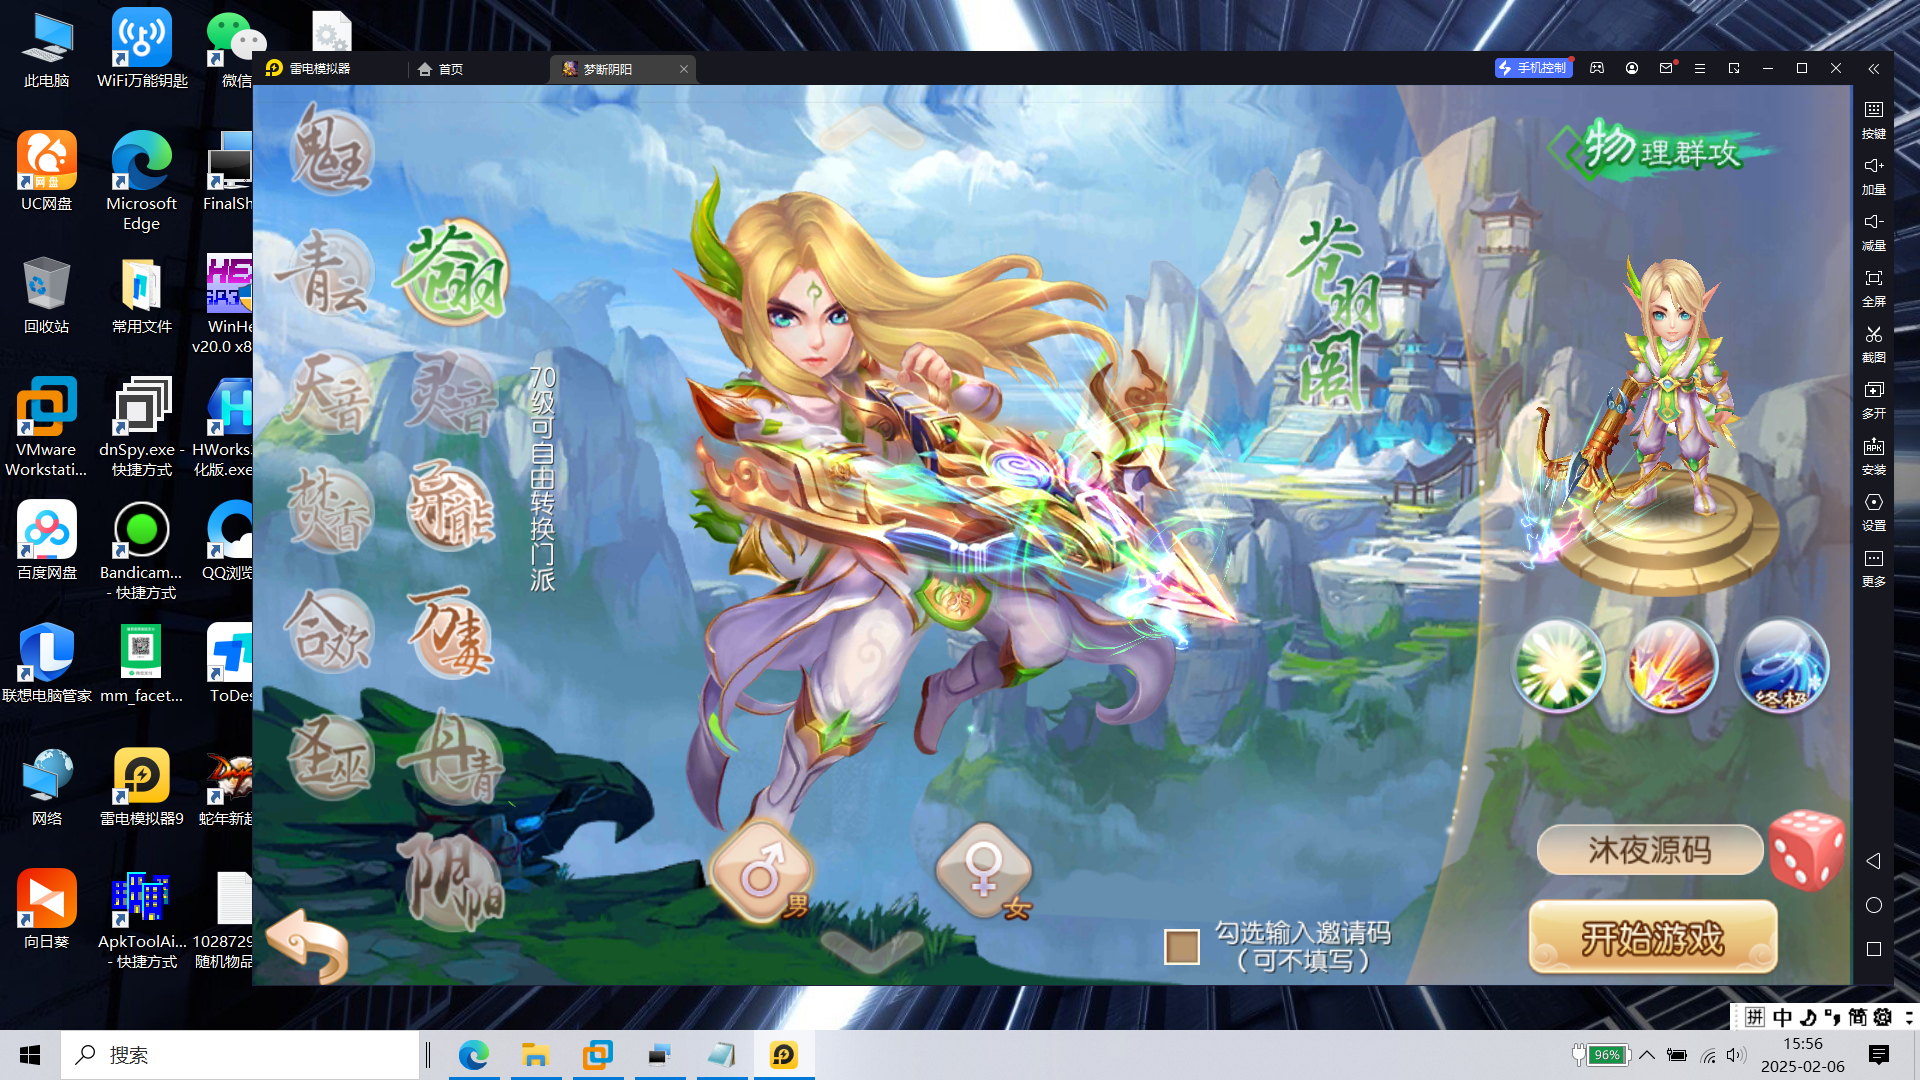Increase volume in emulator sidebar

tap(1873, 174)
